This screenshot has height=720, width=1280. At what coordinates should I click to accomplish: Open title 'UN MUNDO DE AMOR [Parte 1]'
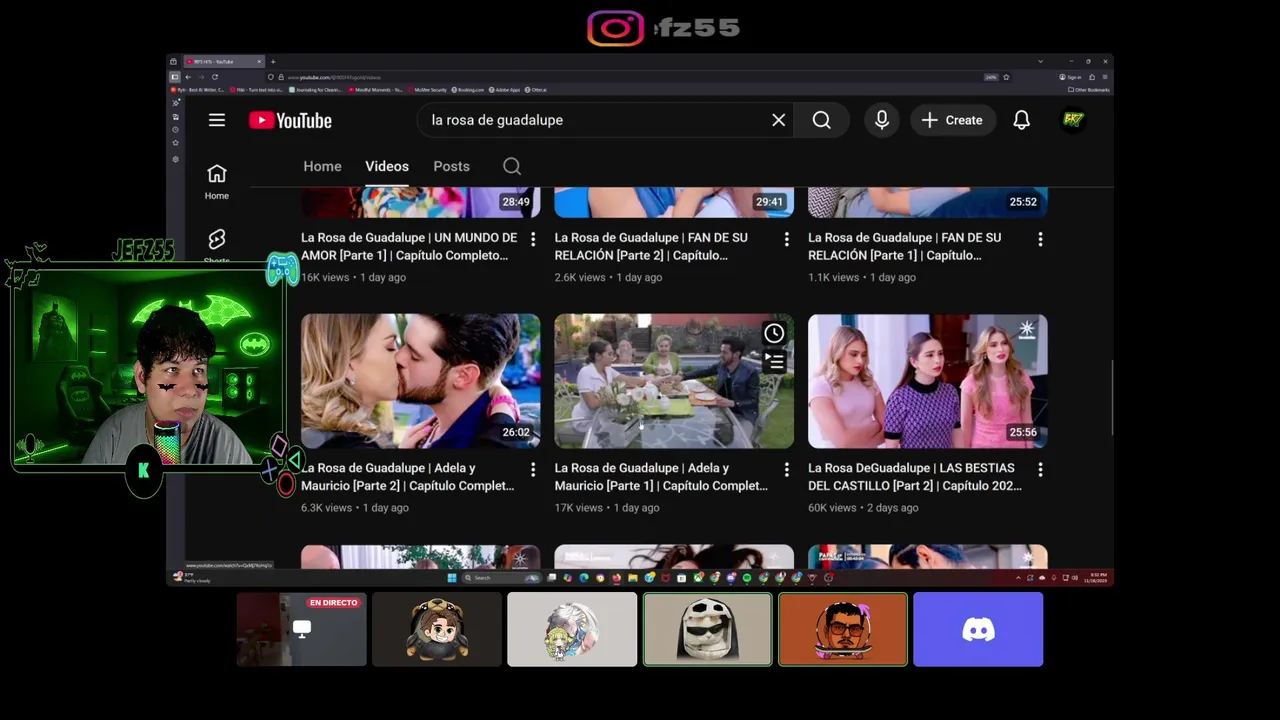click(409, 246)
